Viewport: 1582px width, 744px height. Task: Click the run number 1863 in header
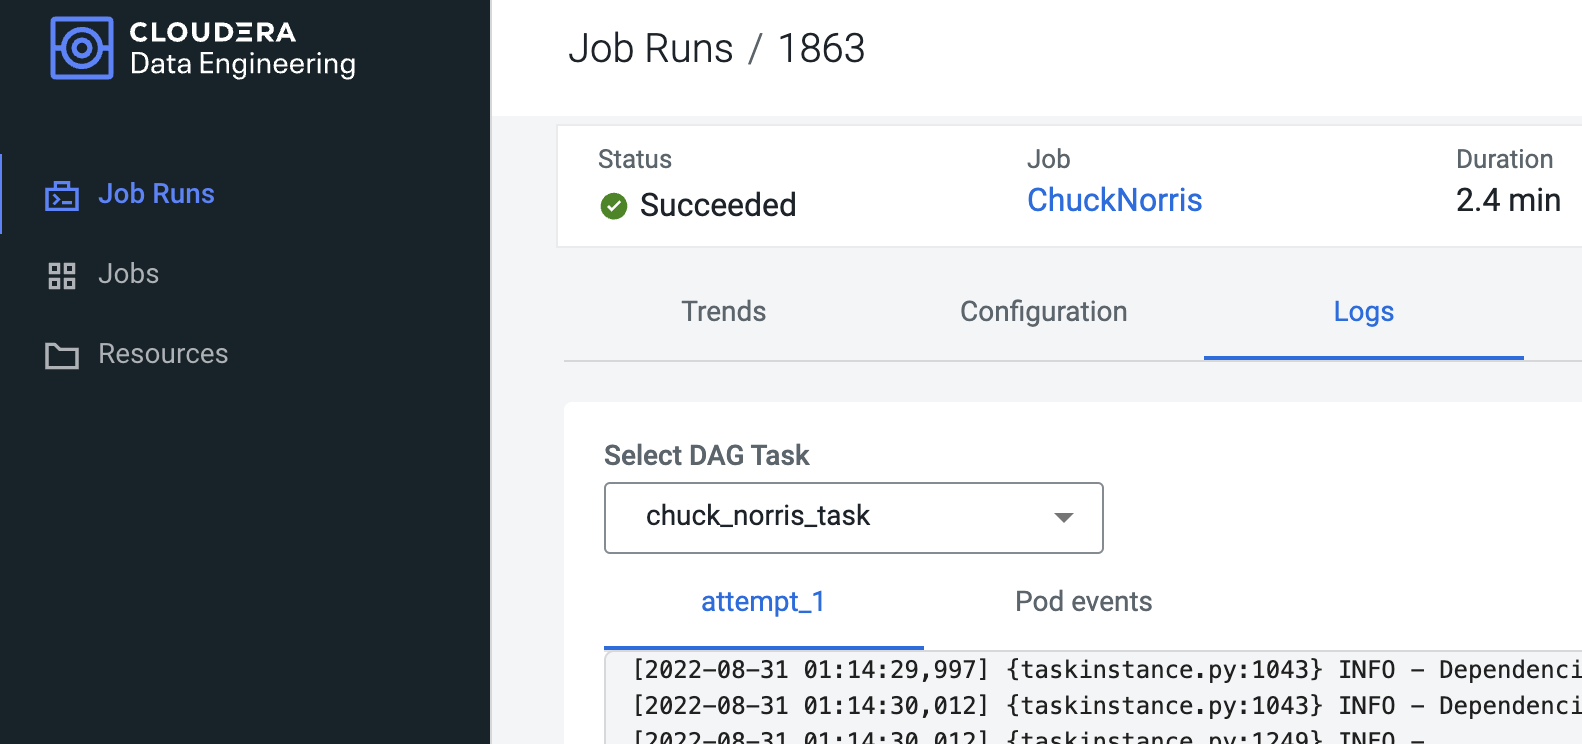click(x=821, y=49)
